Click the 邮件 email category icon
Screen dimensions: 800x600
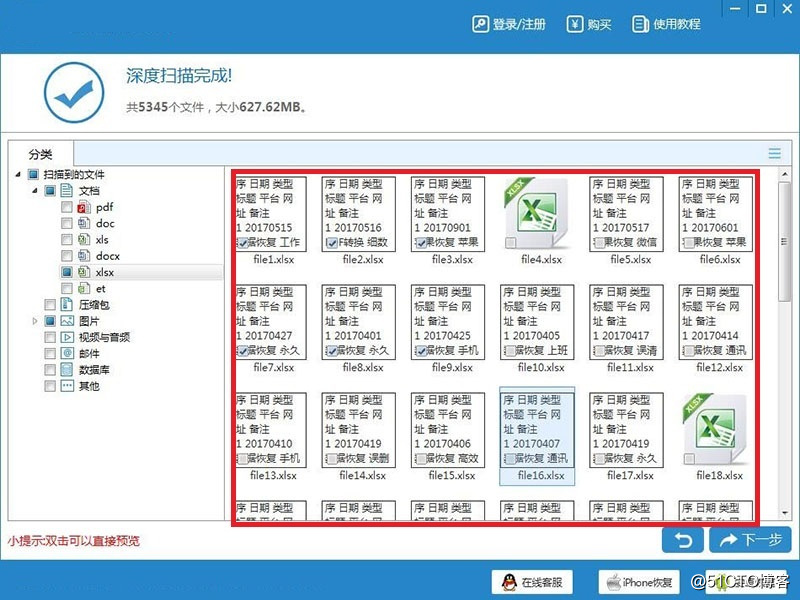pos(67,353)
